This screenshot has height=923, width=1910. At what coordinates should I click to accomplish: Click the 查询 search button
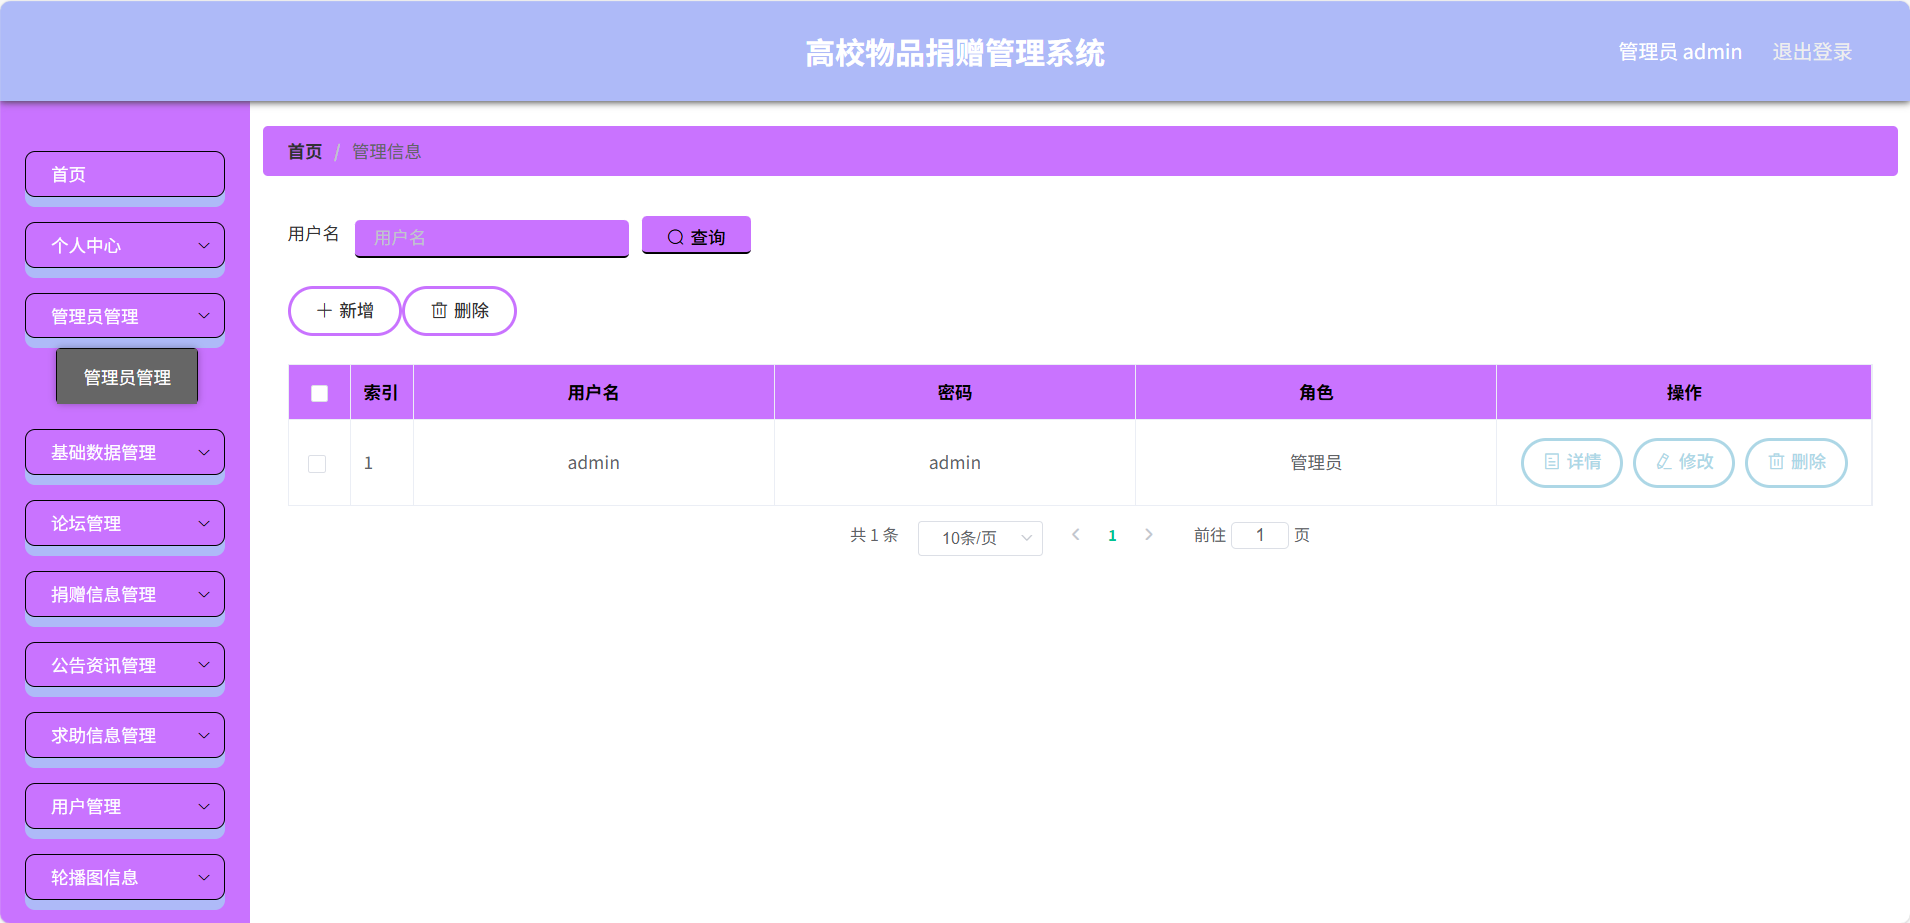pos(696,236)
